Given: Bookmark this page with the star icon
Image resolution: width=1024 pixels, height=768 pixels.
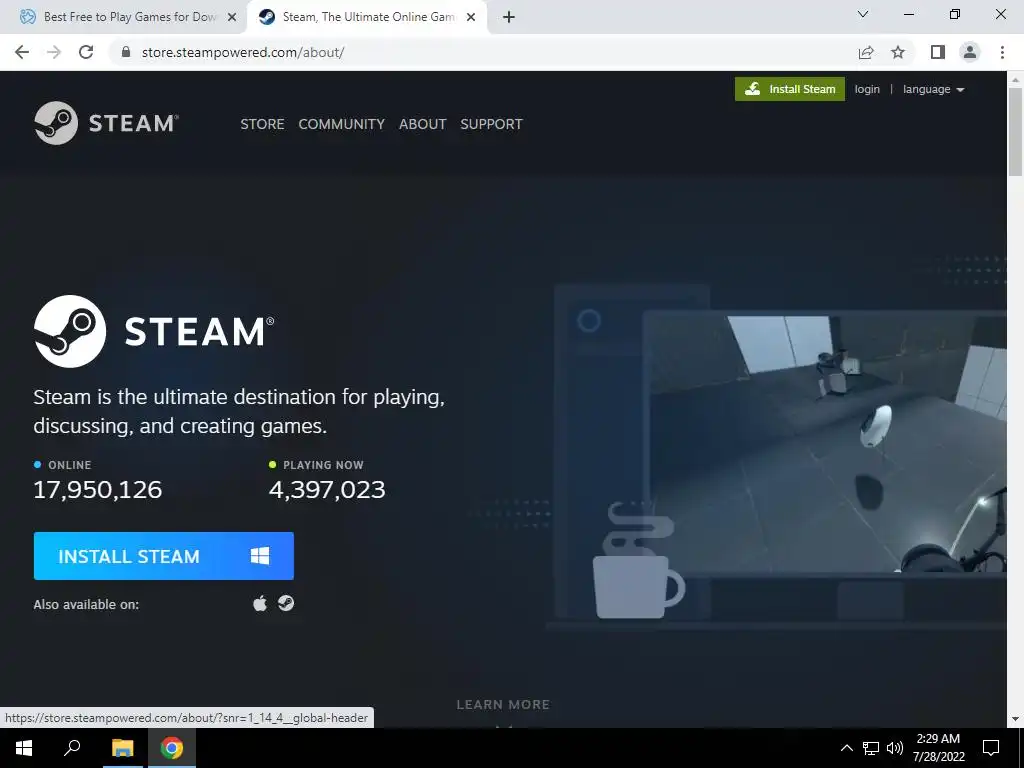Looking at the screenshot, I should [x=898, y=52].
